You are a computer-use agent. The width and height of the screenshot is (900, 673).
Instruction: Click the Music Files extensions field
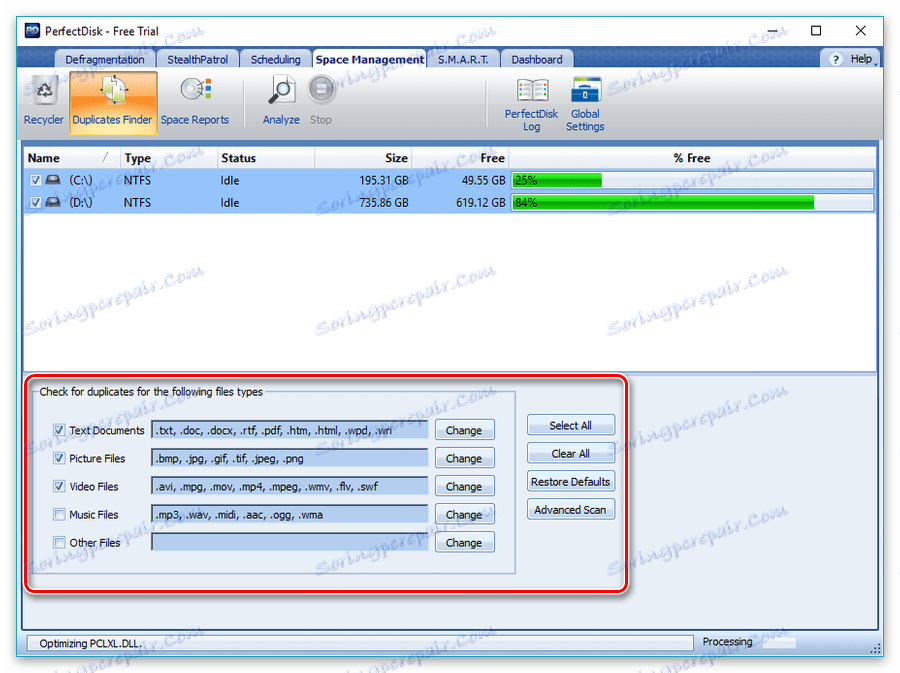click(x=290, y=515)
